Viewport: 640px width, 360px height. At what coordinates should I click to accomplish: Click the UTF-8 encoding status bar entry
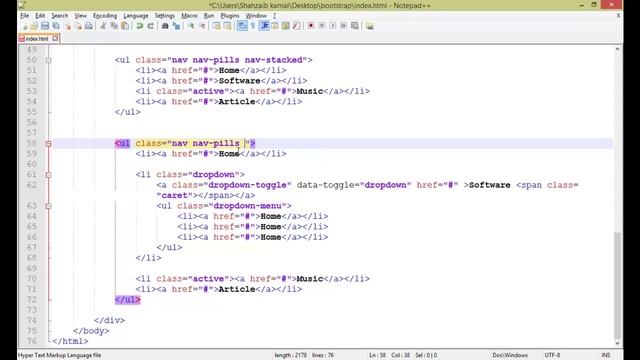(x=552, y=355)
